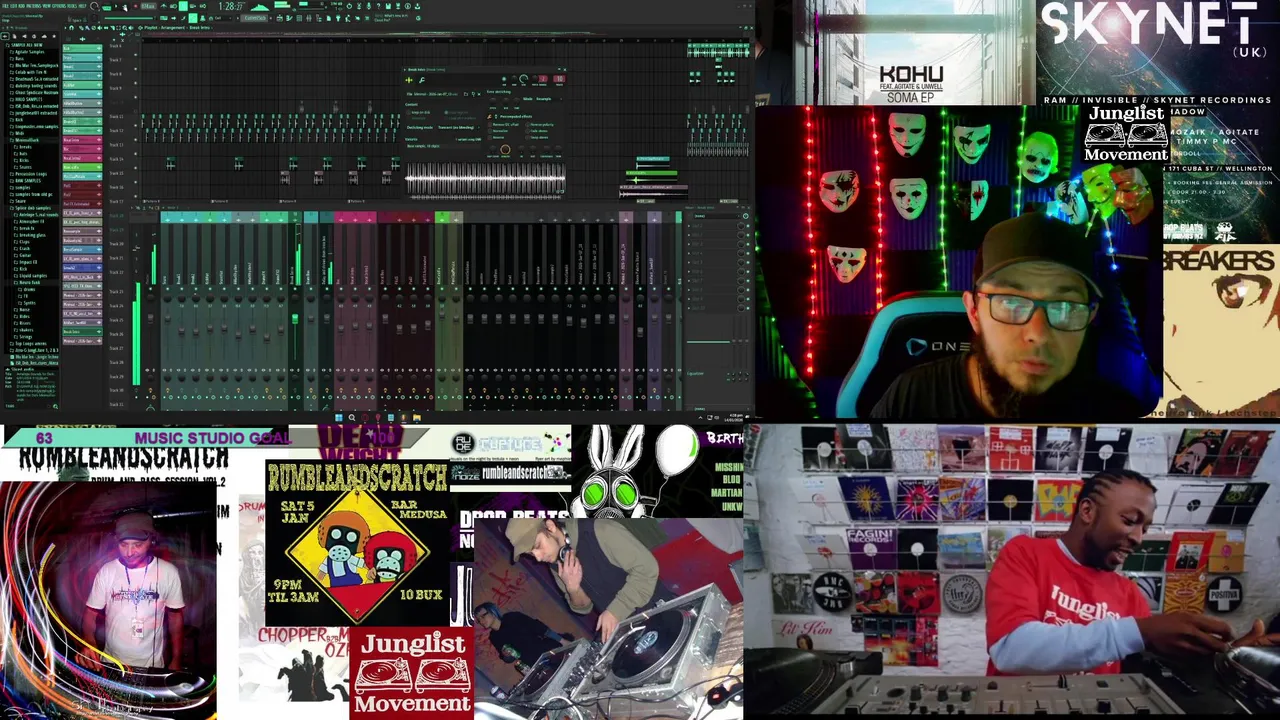The height and width of the screenshot is (720, 1280).
Task: Open the breaks subfolder under MinimalDark
Action: (25, 147)
